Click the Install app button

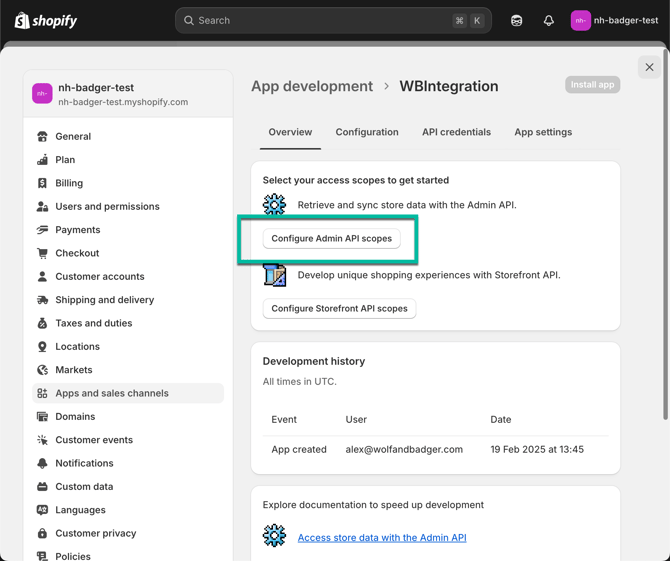(592, 85)
